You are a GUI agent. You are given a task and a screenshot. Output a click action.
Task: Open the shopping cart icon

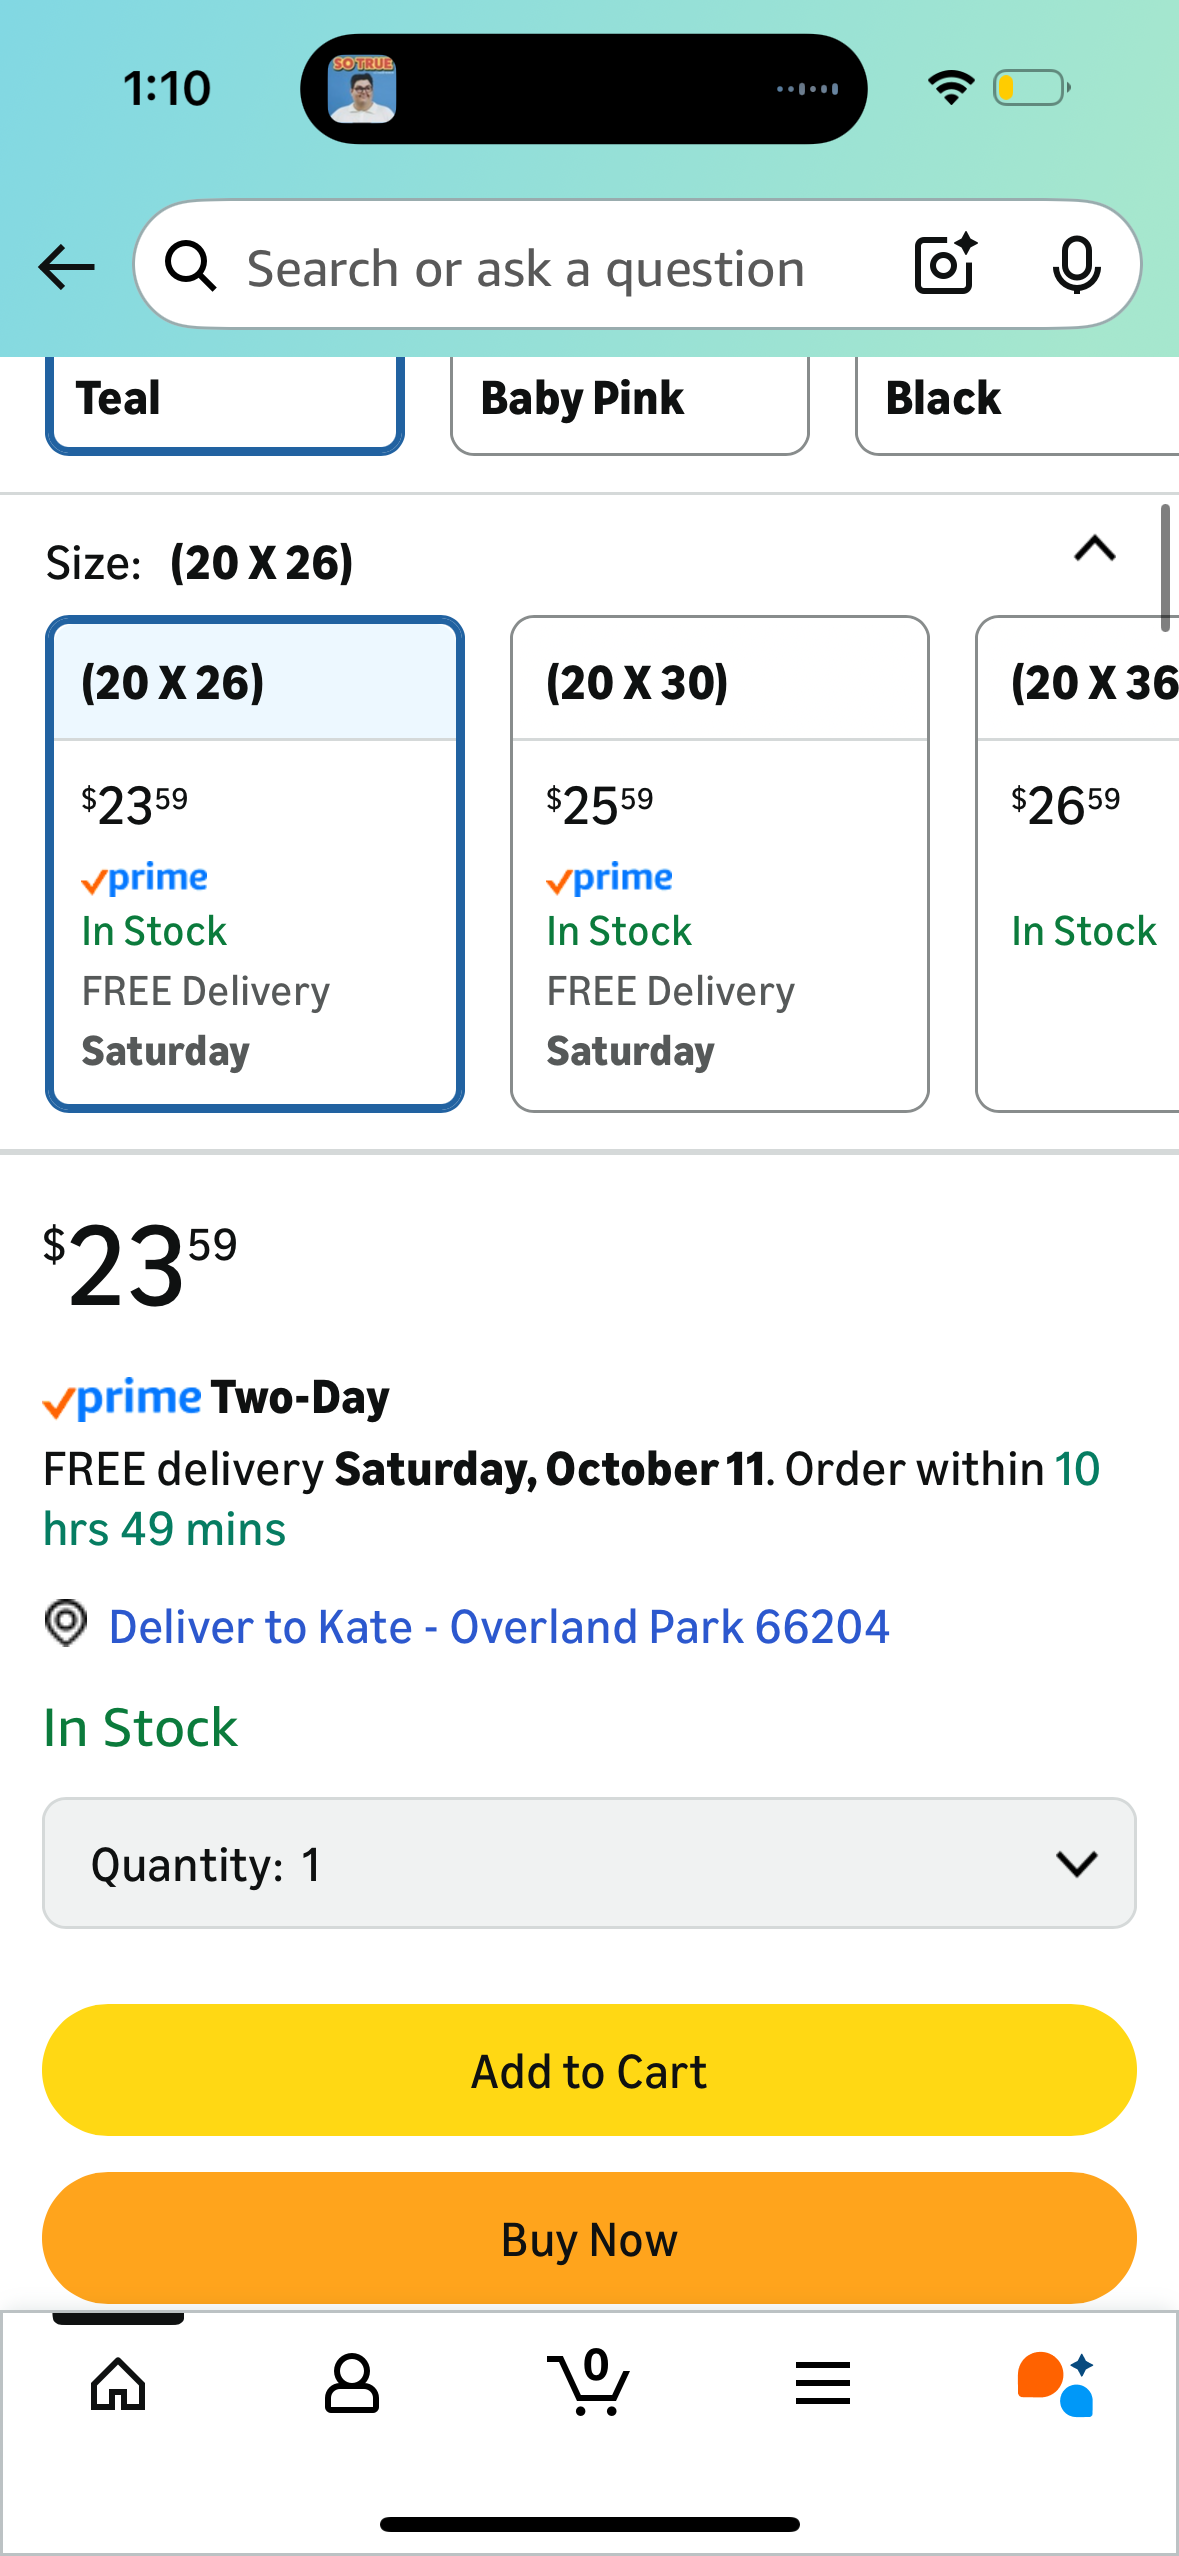tap(589, 2384)
